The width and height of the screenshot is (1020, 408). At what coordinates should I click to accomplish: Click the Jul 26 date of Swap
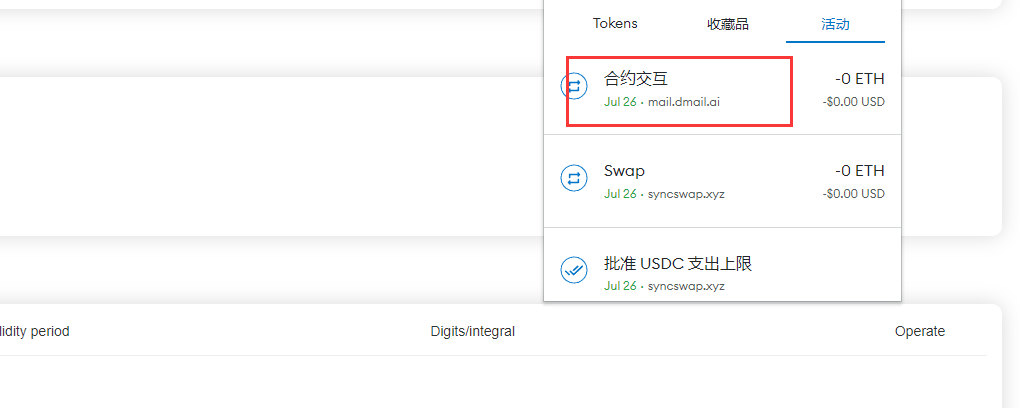pyautogui.click(x=620, y=194)
